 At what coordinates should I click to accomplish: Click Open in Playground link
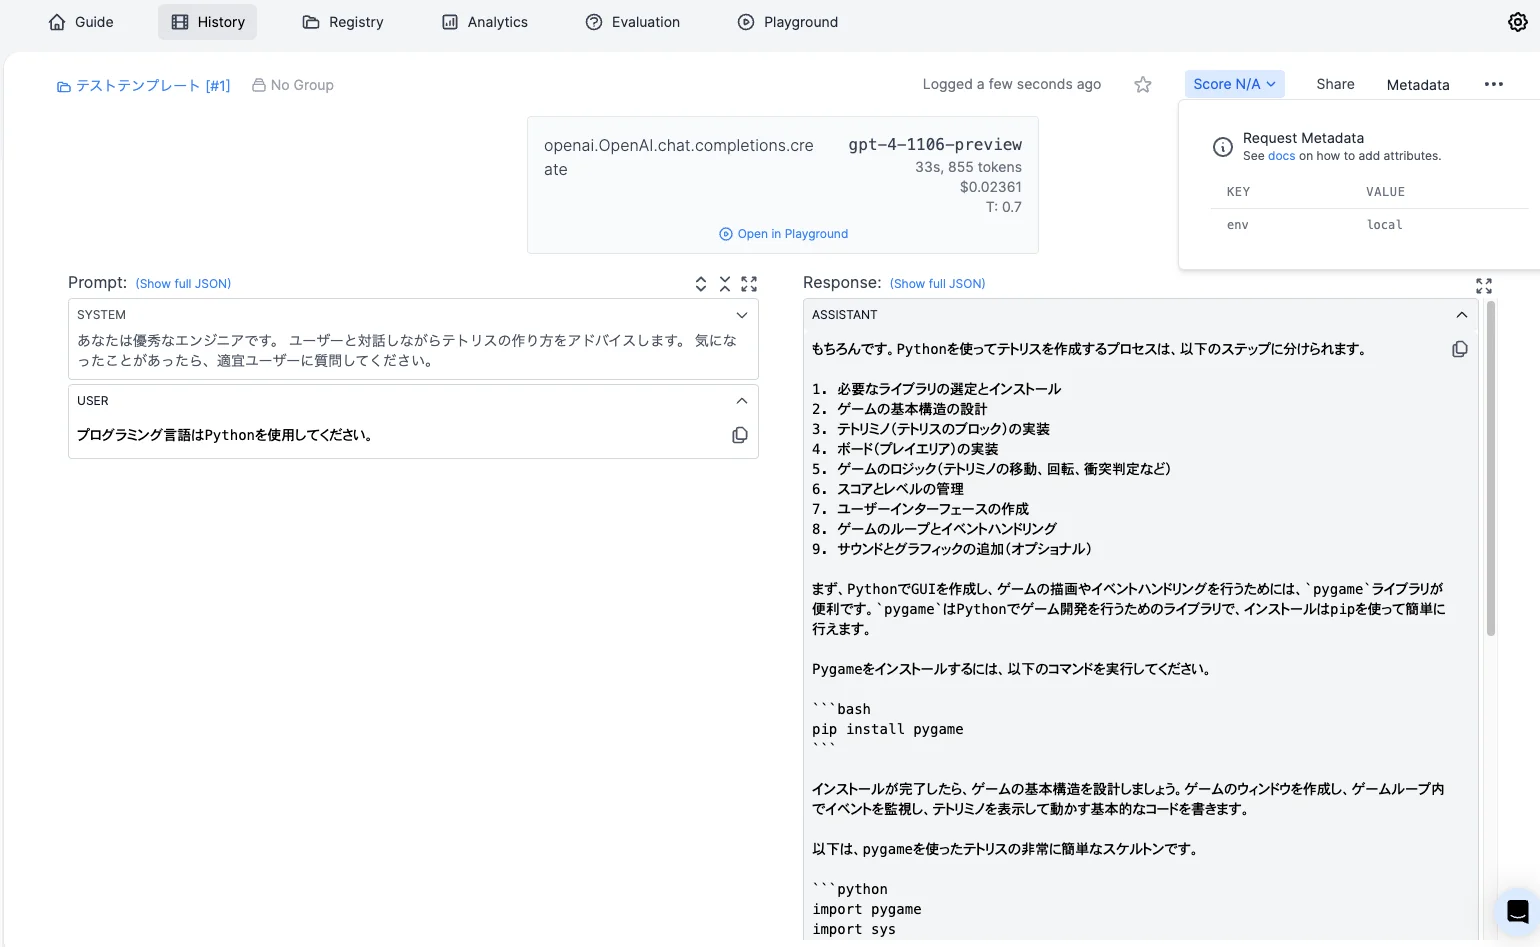point(783,234)
